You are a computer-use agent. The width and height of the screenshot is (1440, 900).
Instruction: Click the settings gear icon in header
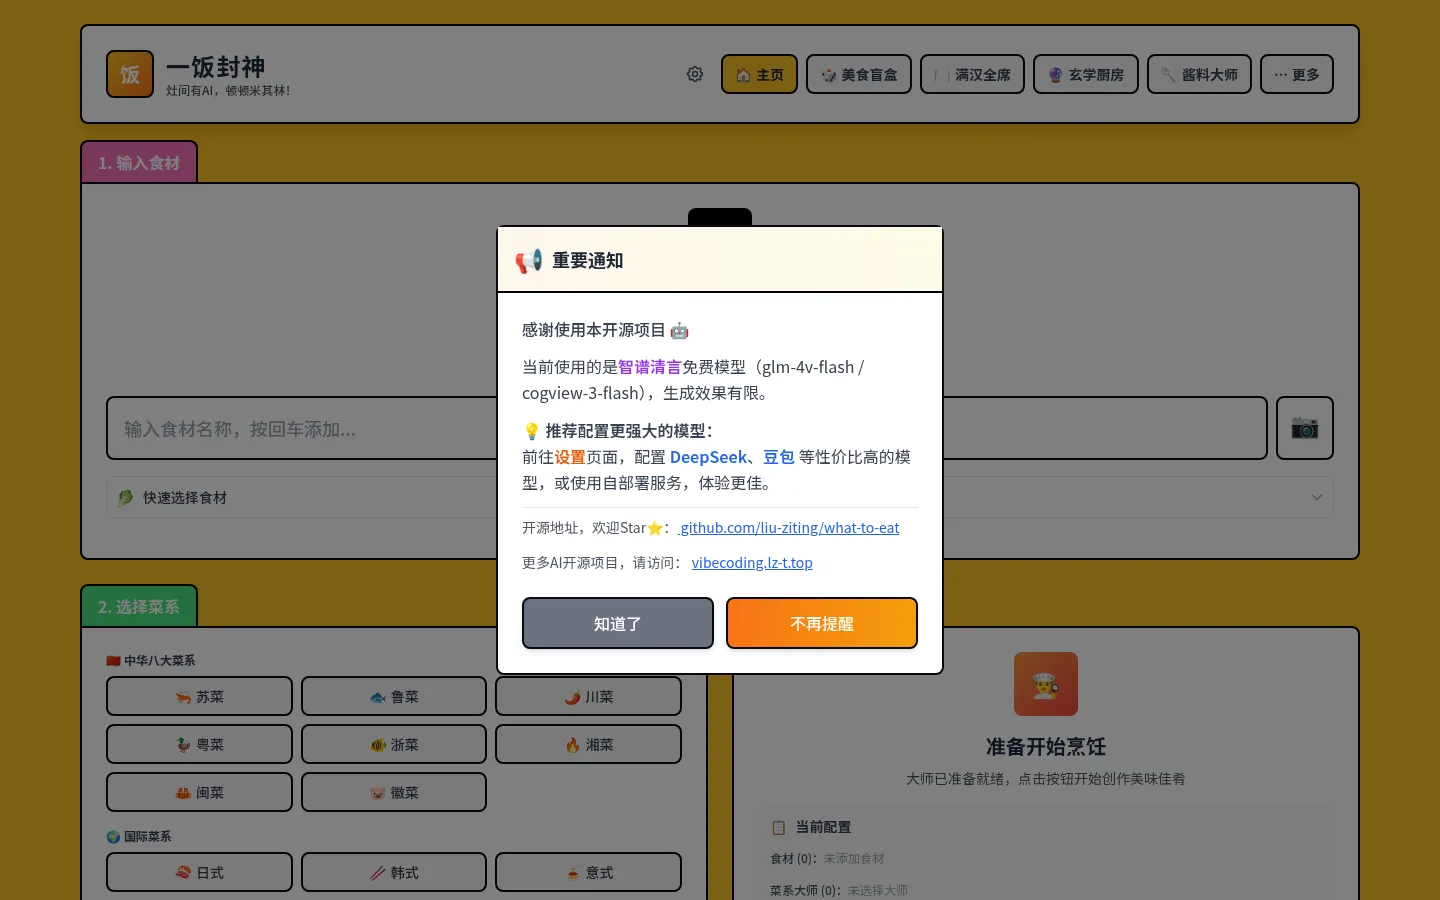(x=695, y=74)
